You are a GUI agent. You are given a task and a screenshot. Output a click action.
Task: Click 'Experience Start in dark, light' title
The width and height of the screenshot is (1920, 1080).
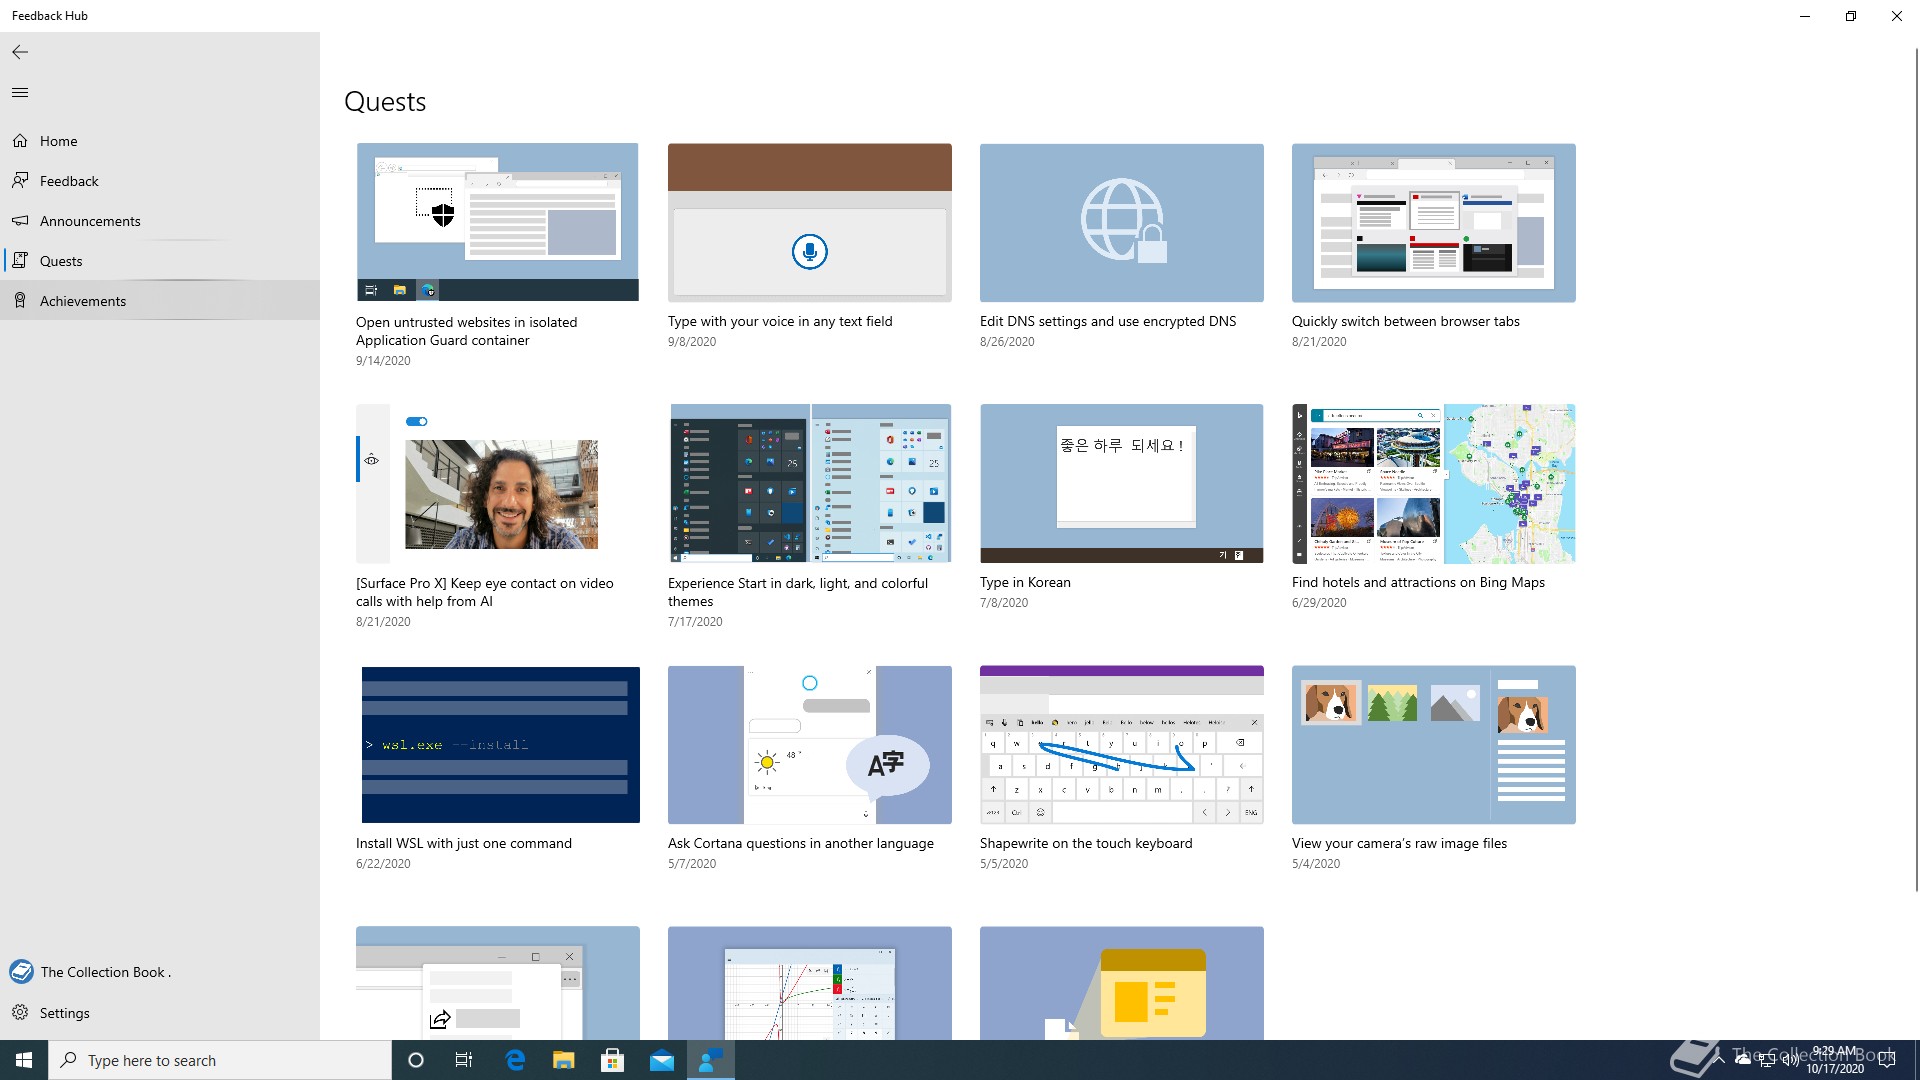798,592
